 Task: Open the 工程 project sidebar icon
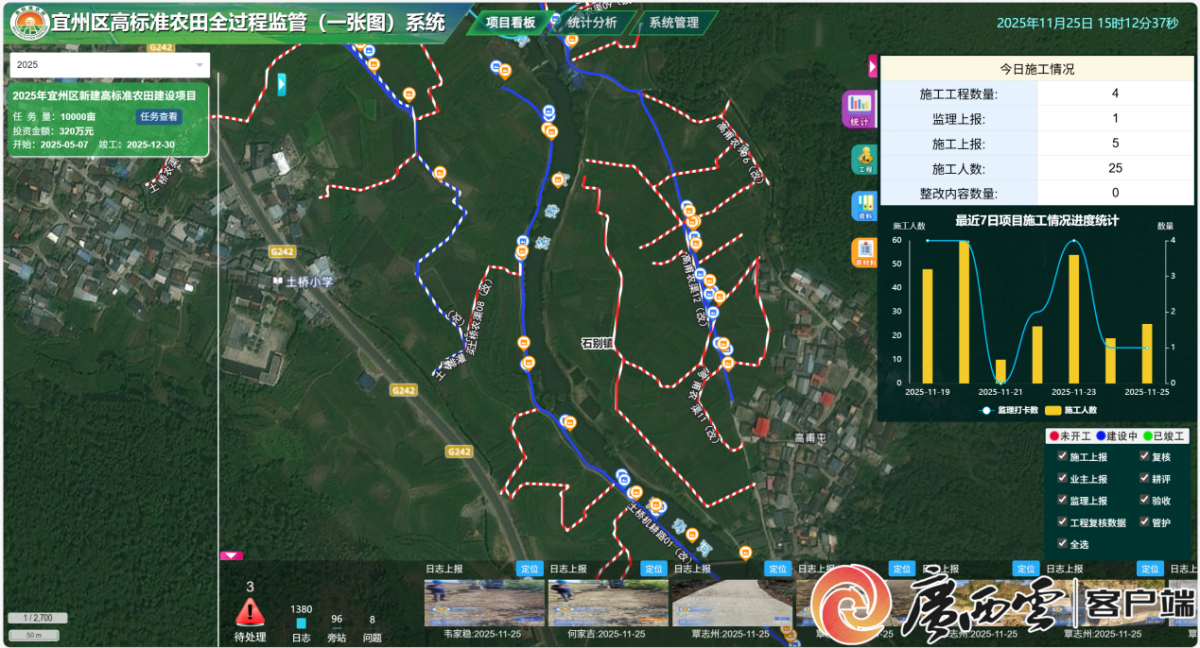tap(863, 159)
